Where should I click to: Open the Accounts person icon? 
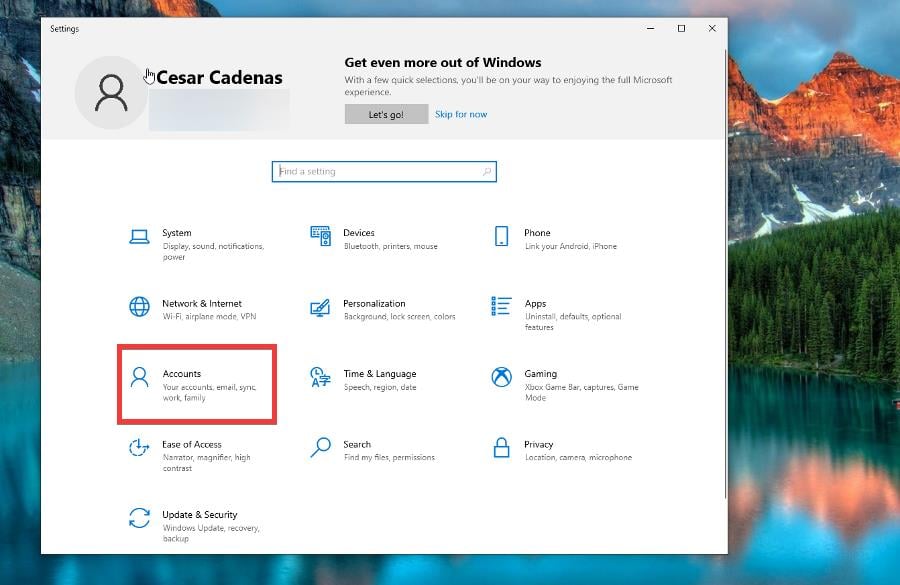click(x=139, y=377)
